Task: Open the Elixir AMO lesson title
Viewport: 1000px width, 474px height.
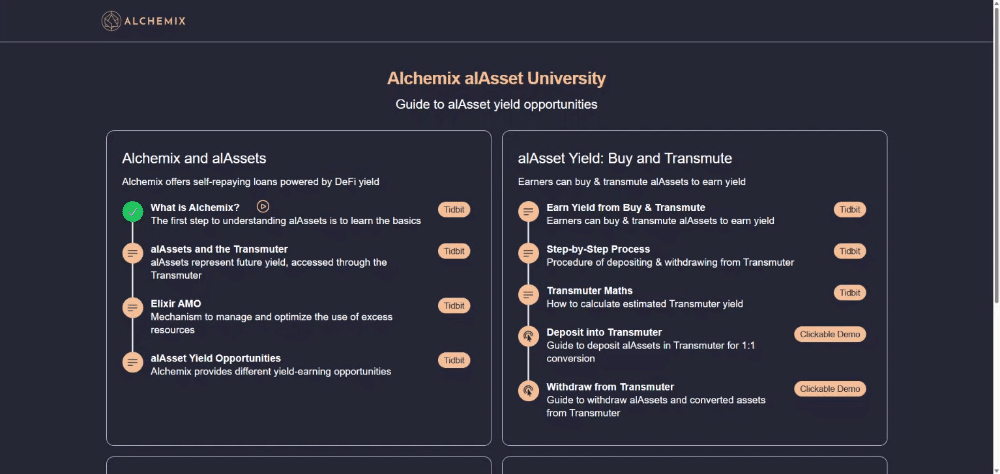Action: [176, 303]
